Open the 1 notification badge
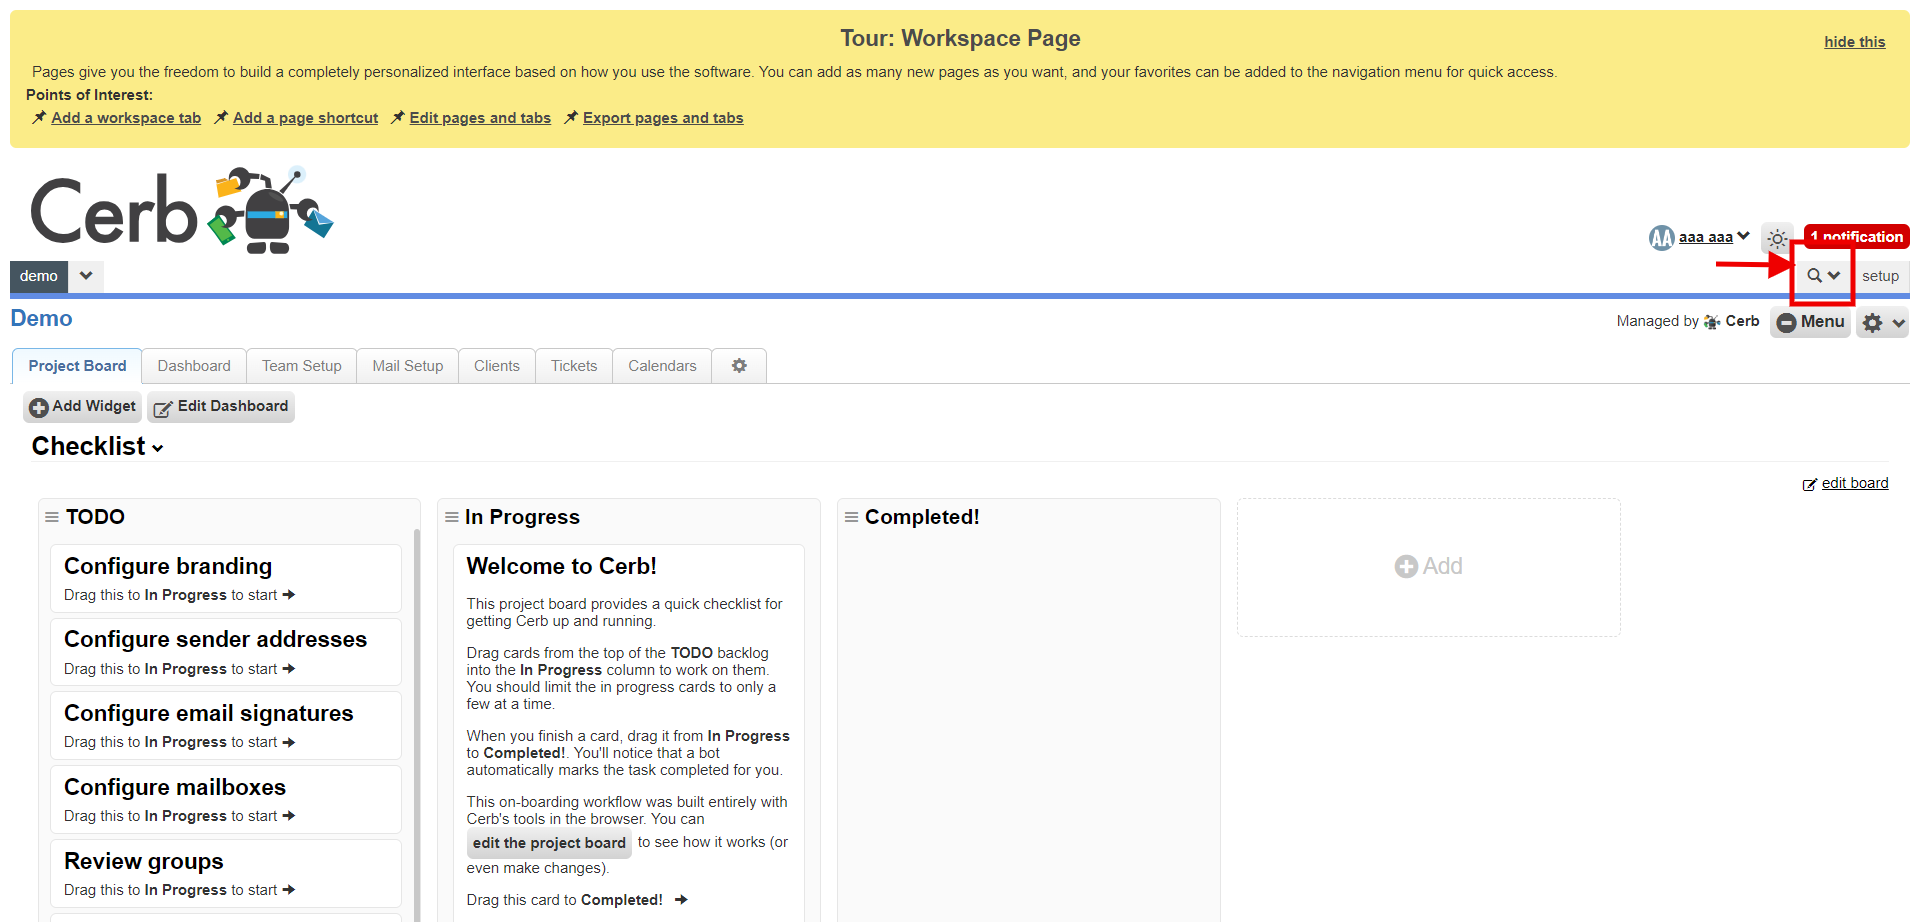The height and width of the screenshot is (922, 1920). 1857,236
